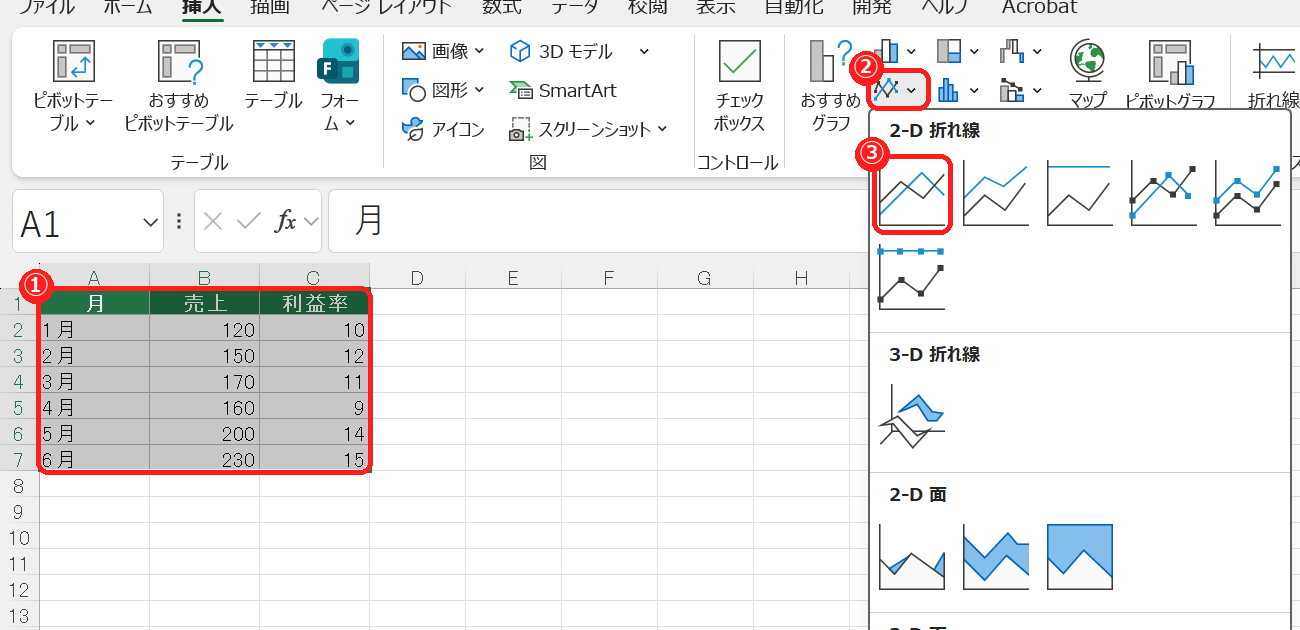The height and width of the screenshot is (630, 1300).
Task: Click the line chart icon in ribbon
Action: click(886, 91)
